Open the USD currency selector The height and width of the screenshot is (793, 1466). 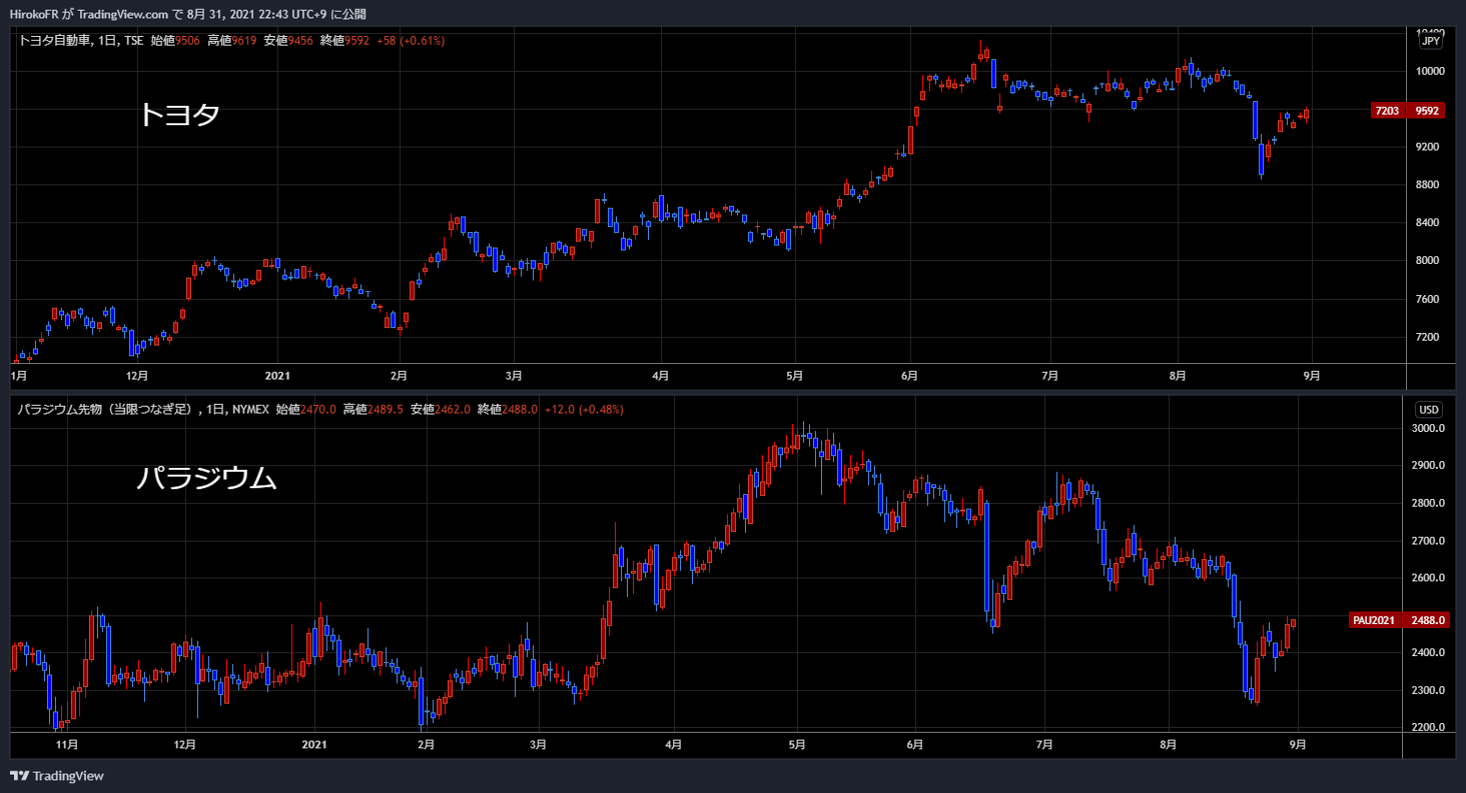[1429, 409]
